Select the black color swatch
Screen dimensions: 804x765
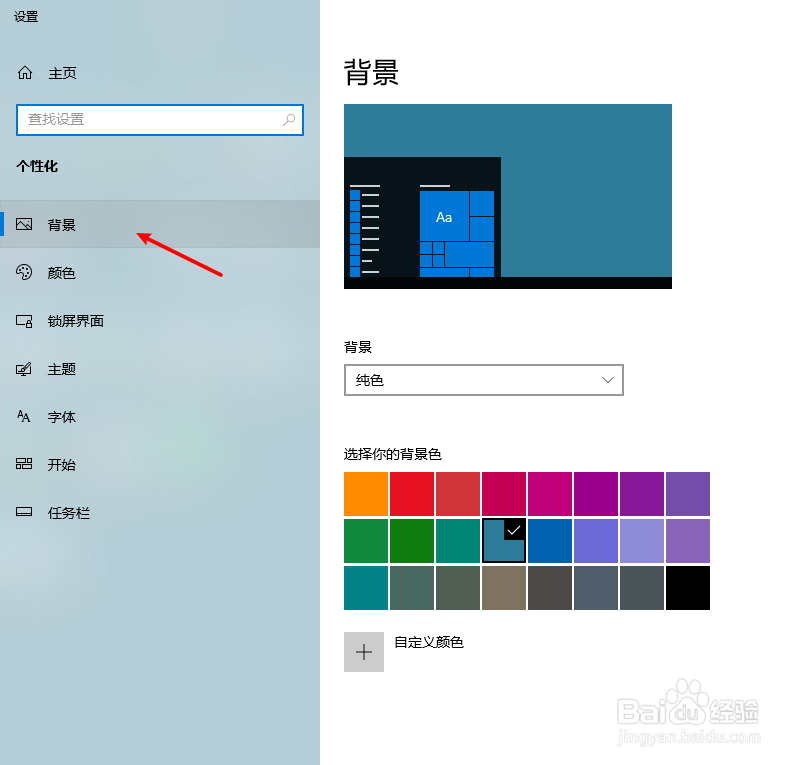point(688,588)
